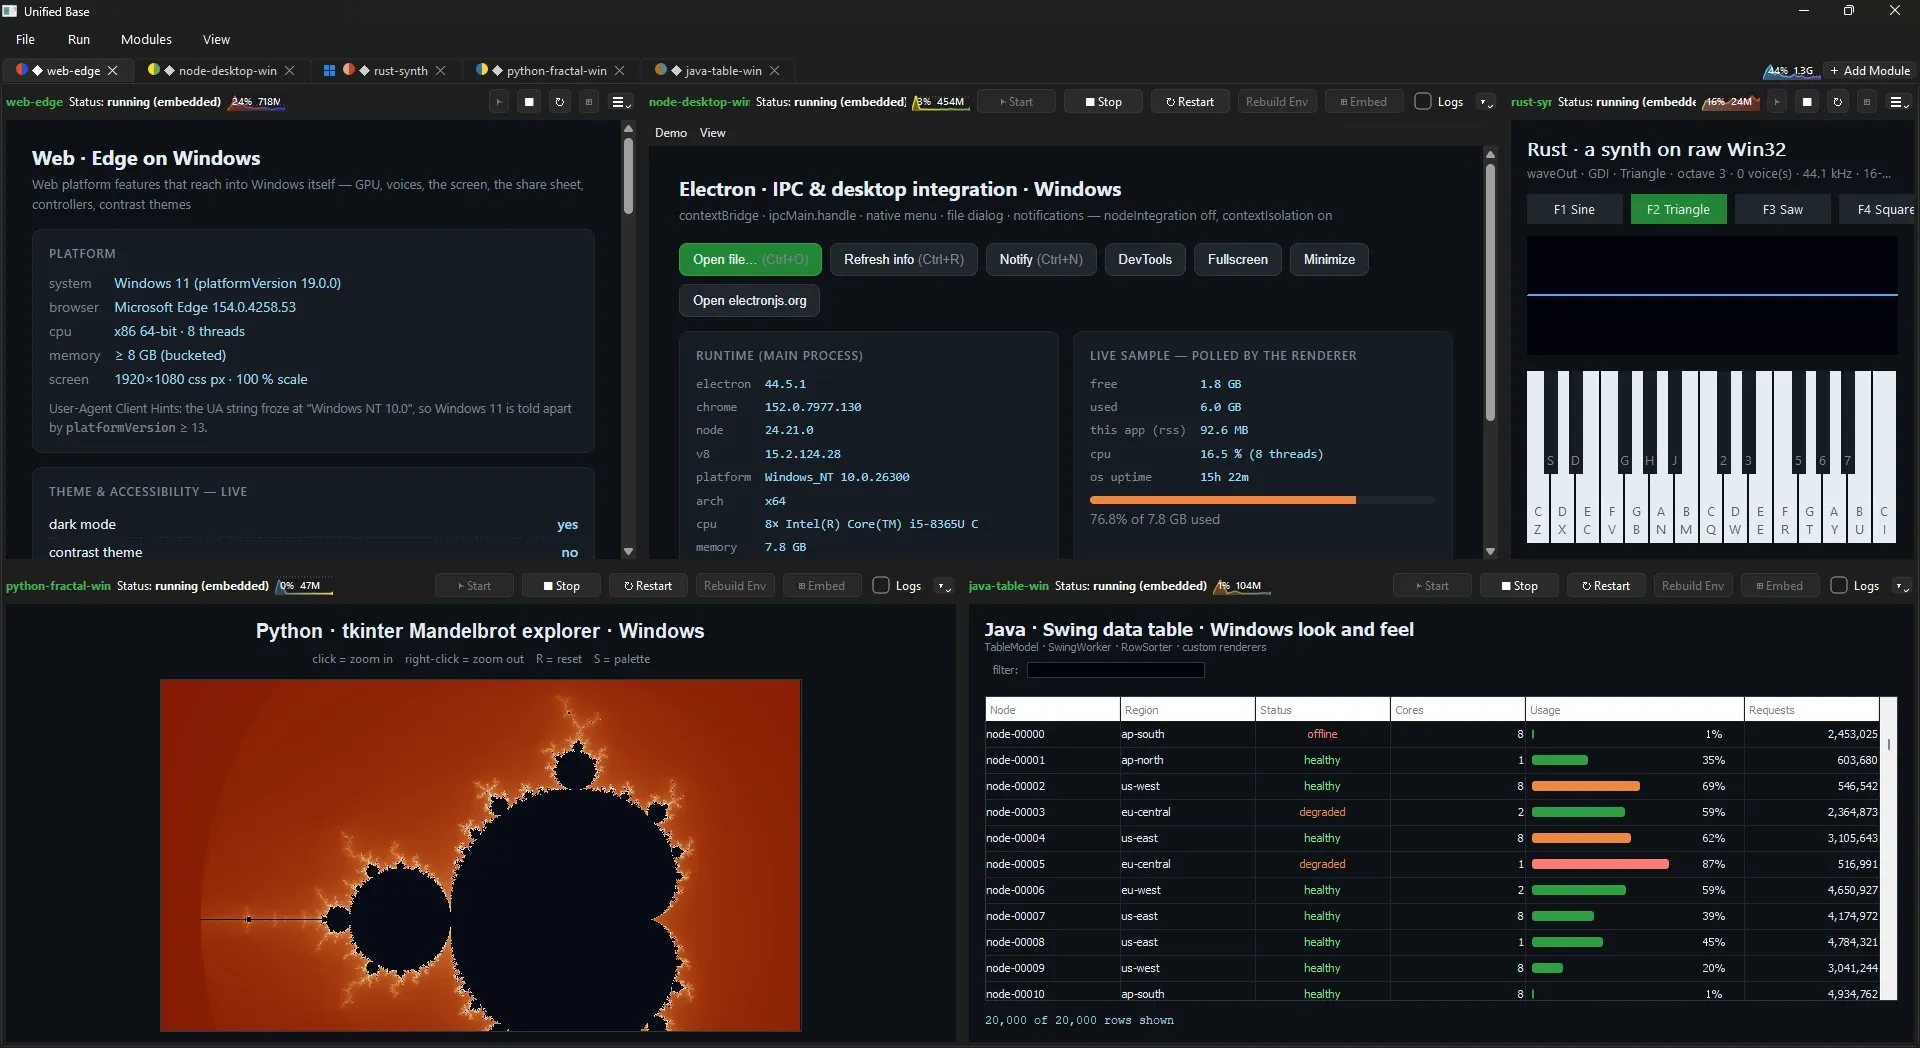
Task: Close the python-fractal-win tab
Action: point(620,71)
